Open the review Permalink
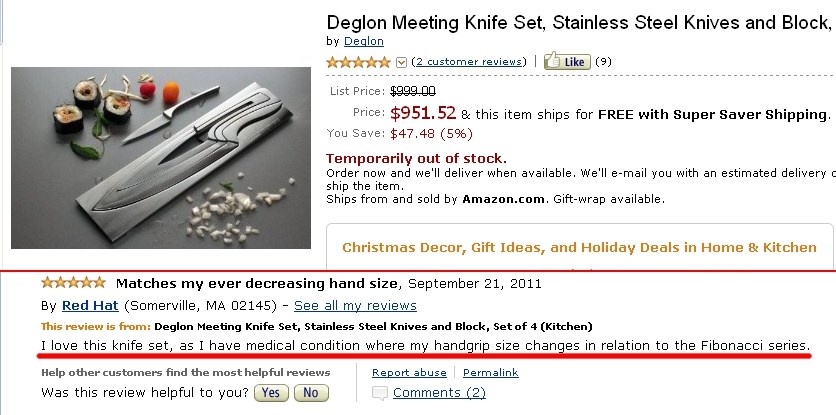 coord(490,373)
